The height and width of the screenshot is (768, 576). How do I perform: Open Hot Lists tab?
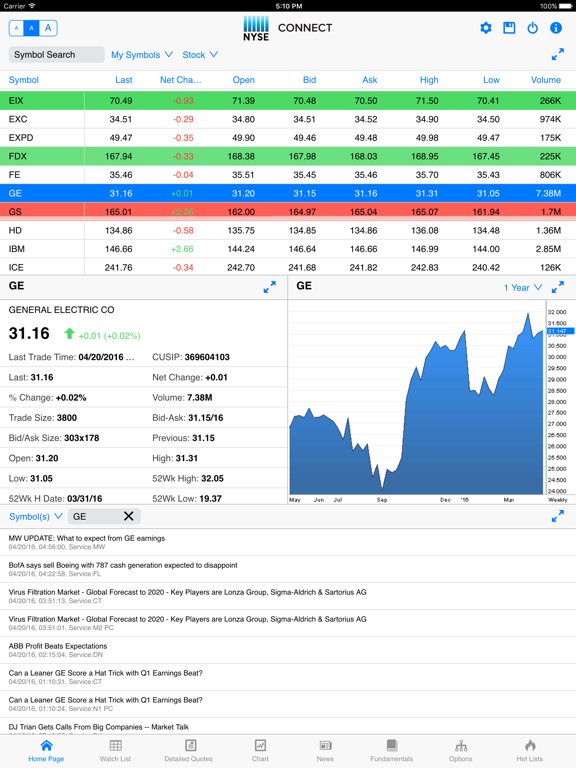coord(529,751)
